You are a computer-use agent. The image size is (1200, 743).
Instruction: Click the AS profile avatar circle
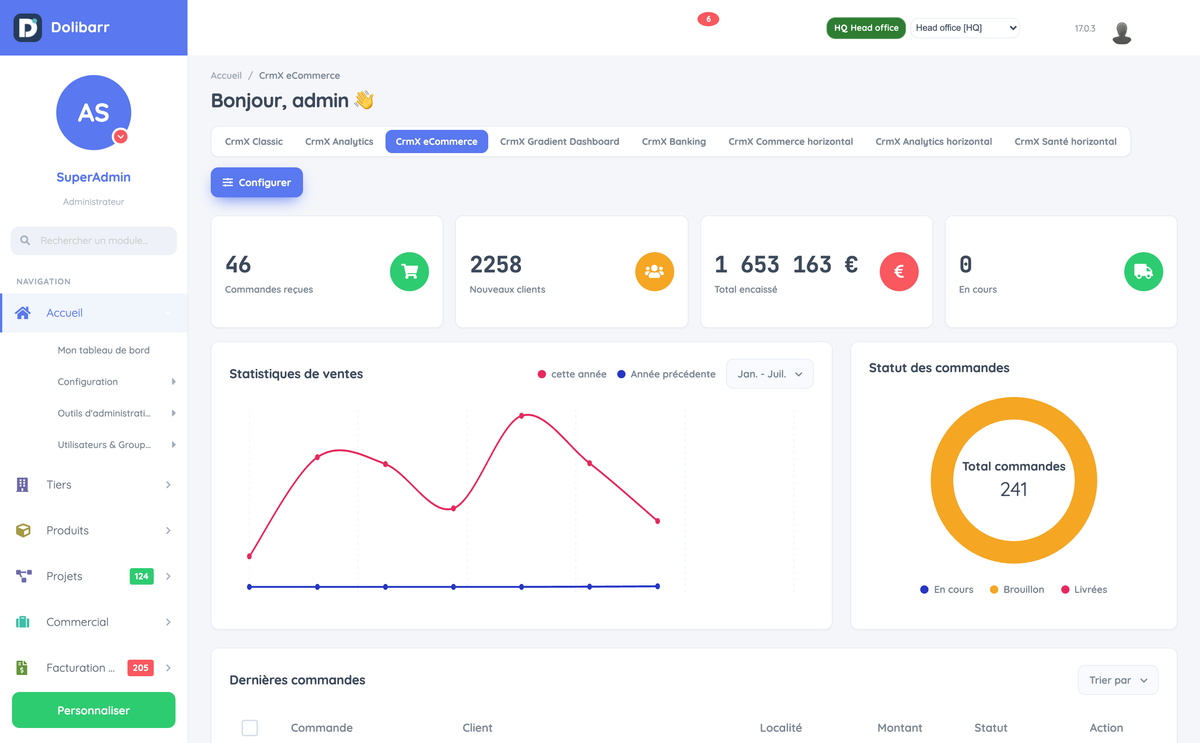pos(93,112)
